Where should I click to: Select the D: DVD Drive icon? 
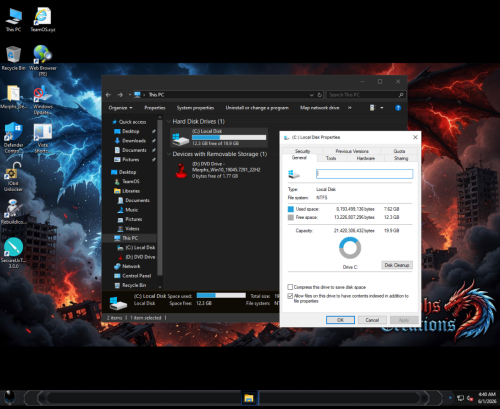pyautogui.click(x=181, y=170)
